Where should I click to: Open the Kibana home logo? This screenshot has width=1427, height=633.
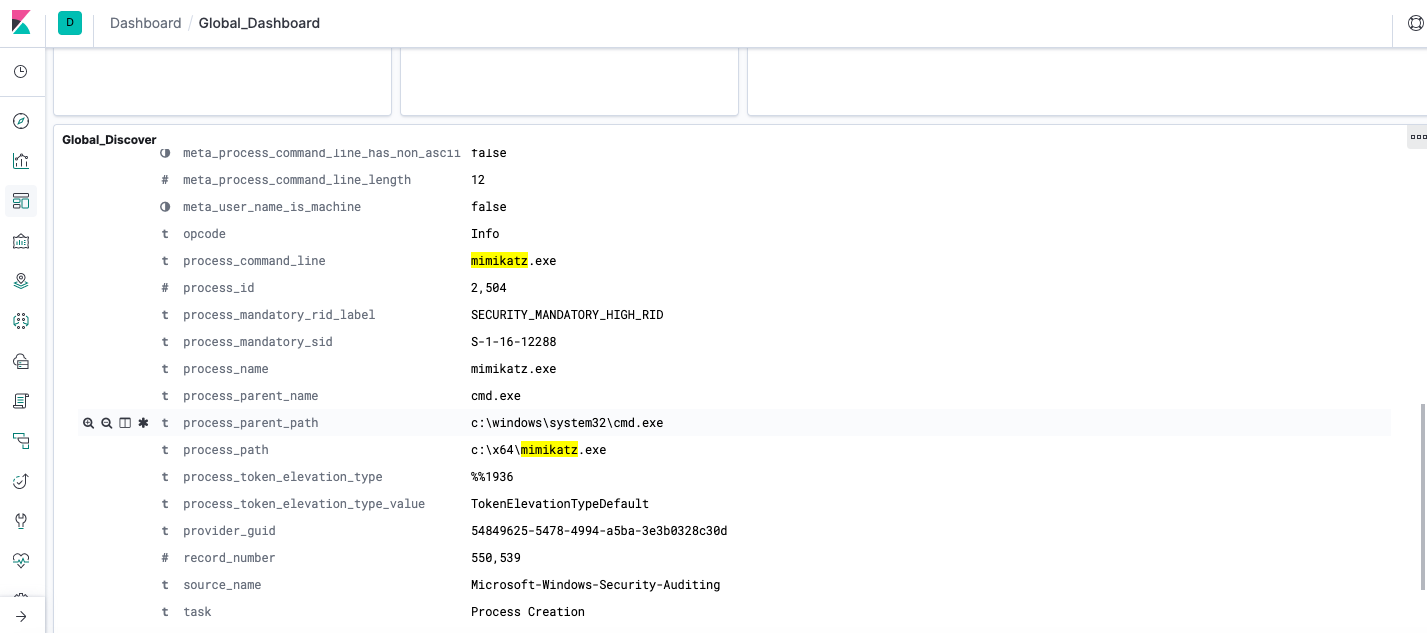pyautogui.click(x=21, y=22)
